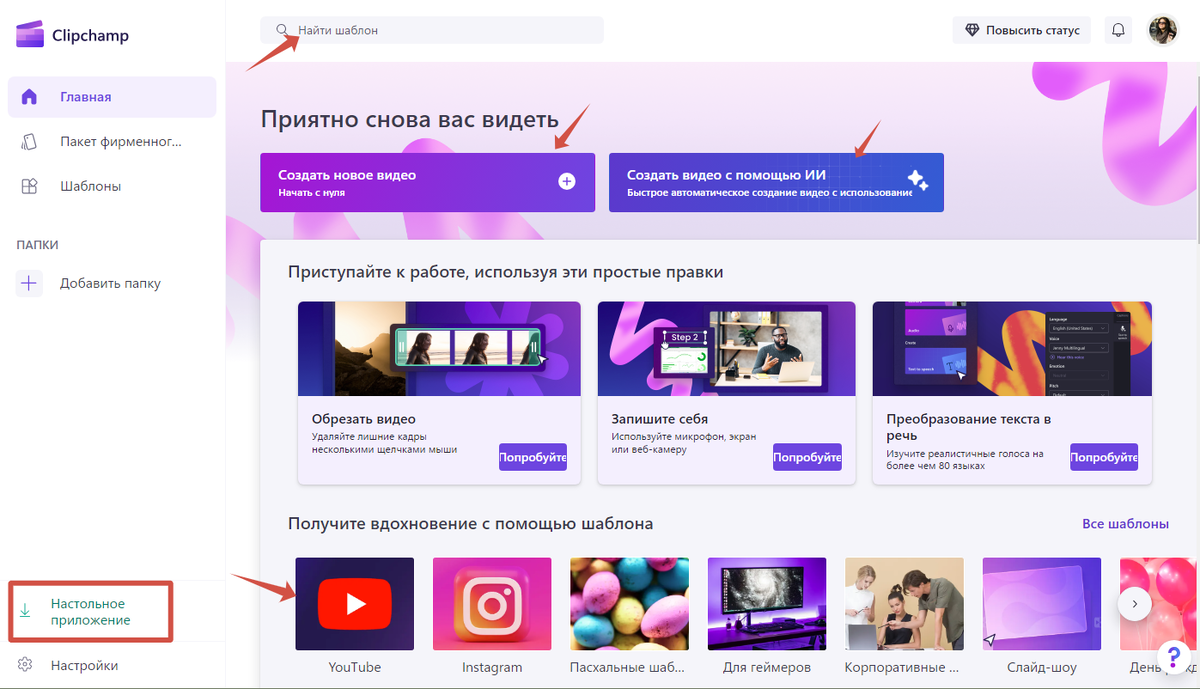Select the Instagram template thumbnail
1200x689 pixels.
492,603
